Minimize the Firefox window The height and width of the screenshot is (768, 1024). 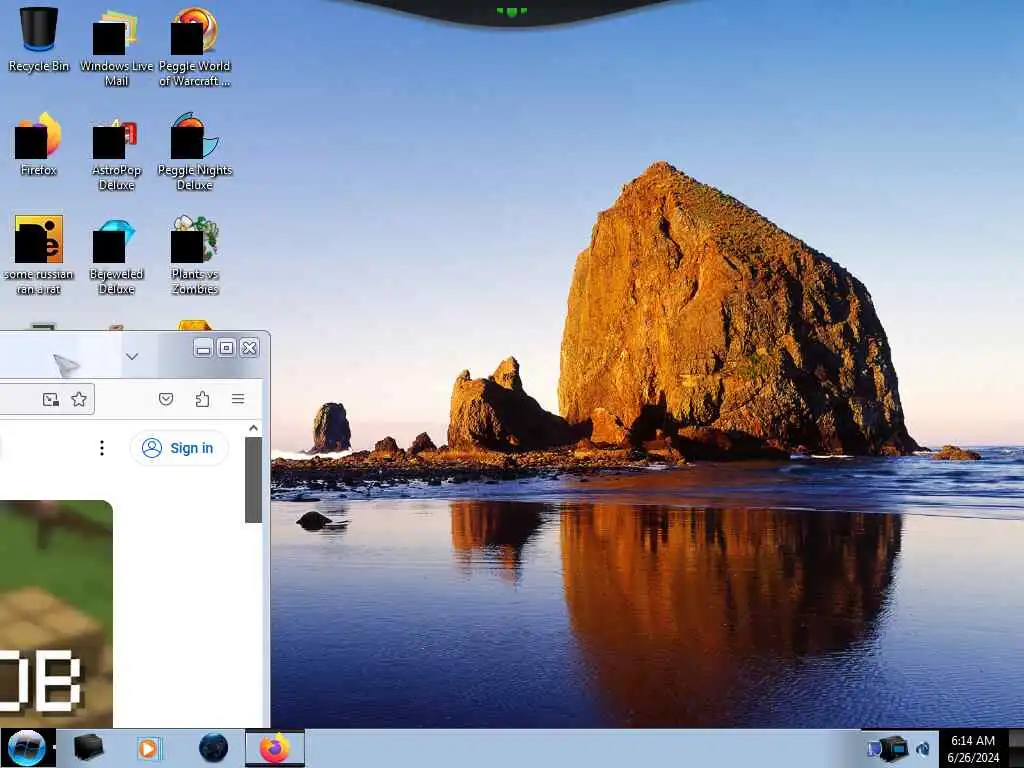(x=203, y=348)
